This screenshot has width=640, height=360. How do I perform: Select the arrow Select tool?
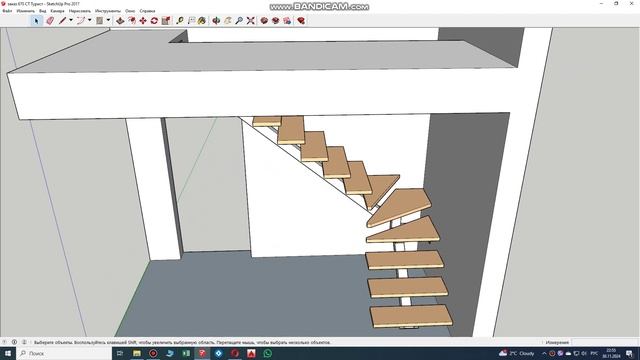click(36, 20)
